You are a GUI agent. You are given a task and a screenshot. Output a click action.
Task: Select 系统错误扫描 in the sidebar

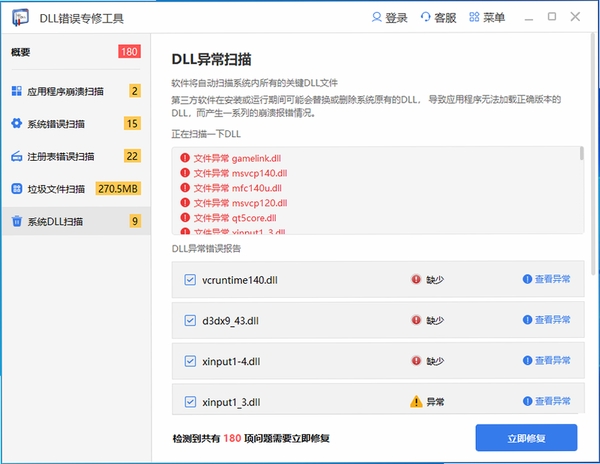coord(76,124)
